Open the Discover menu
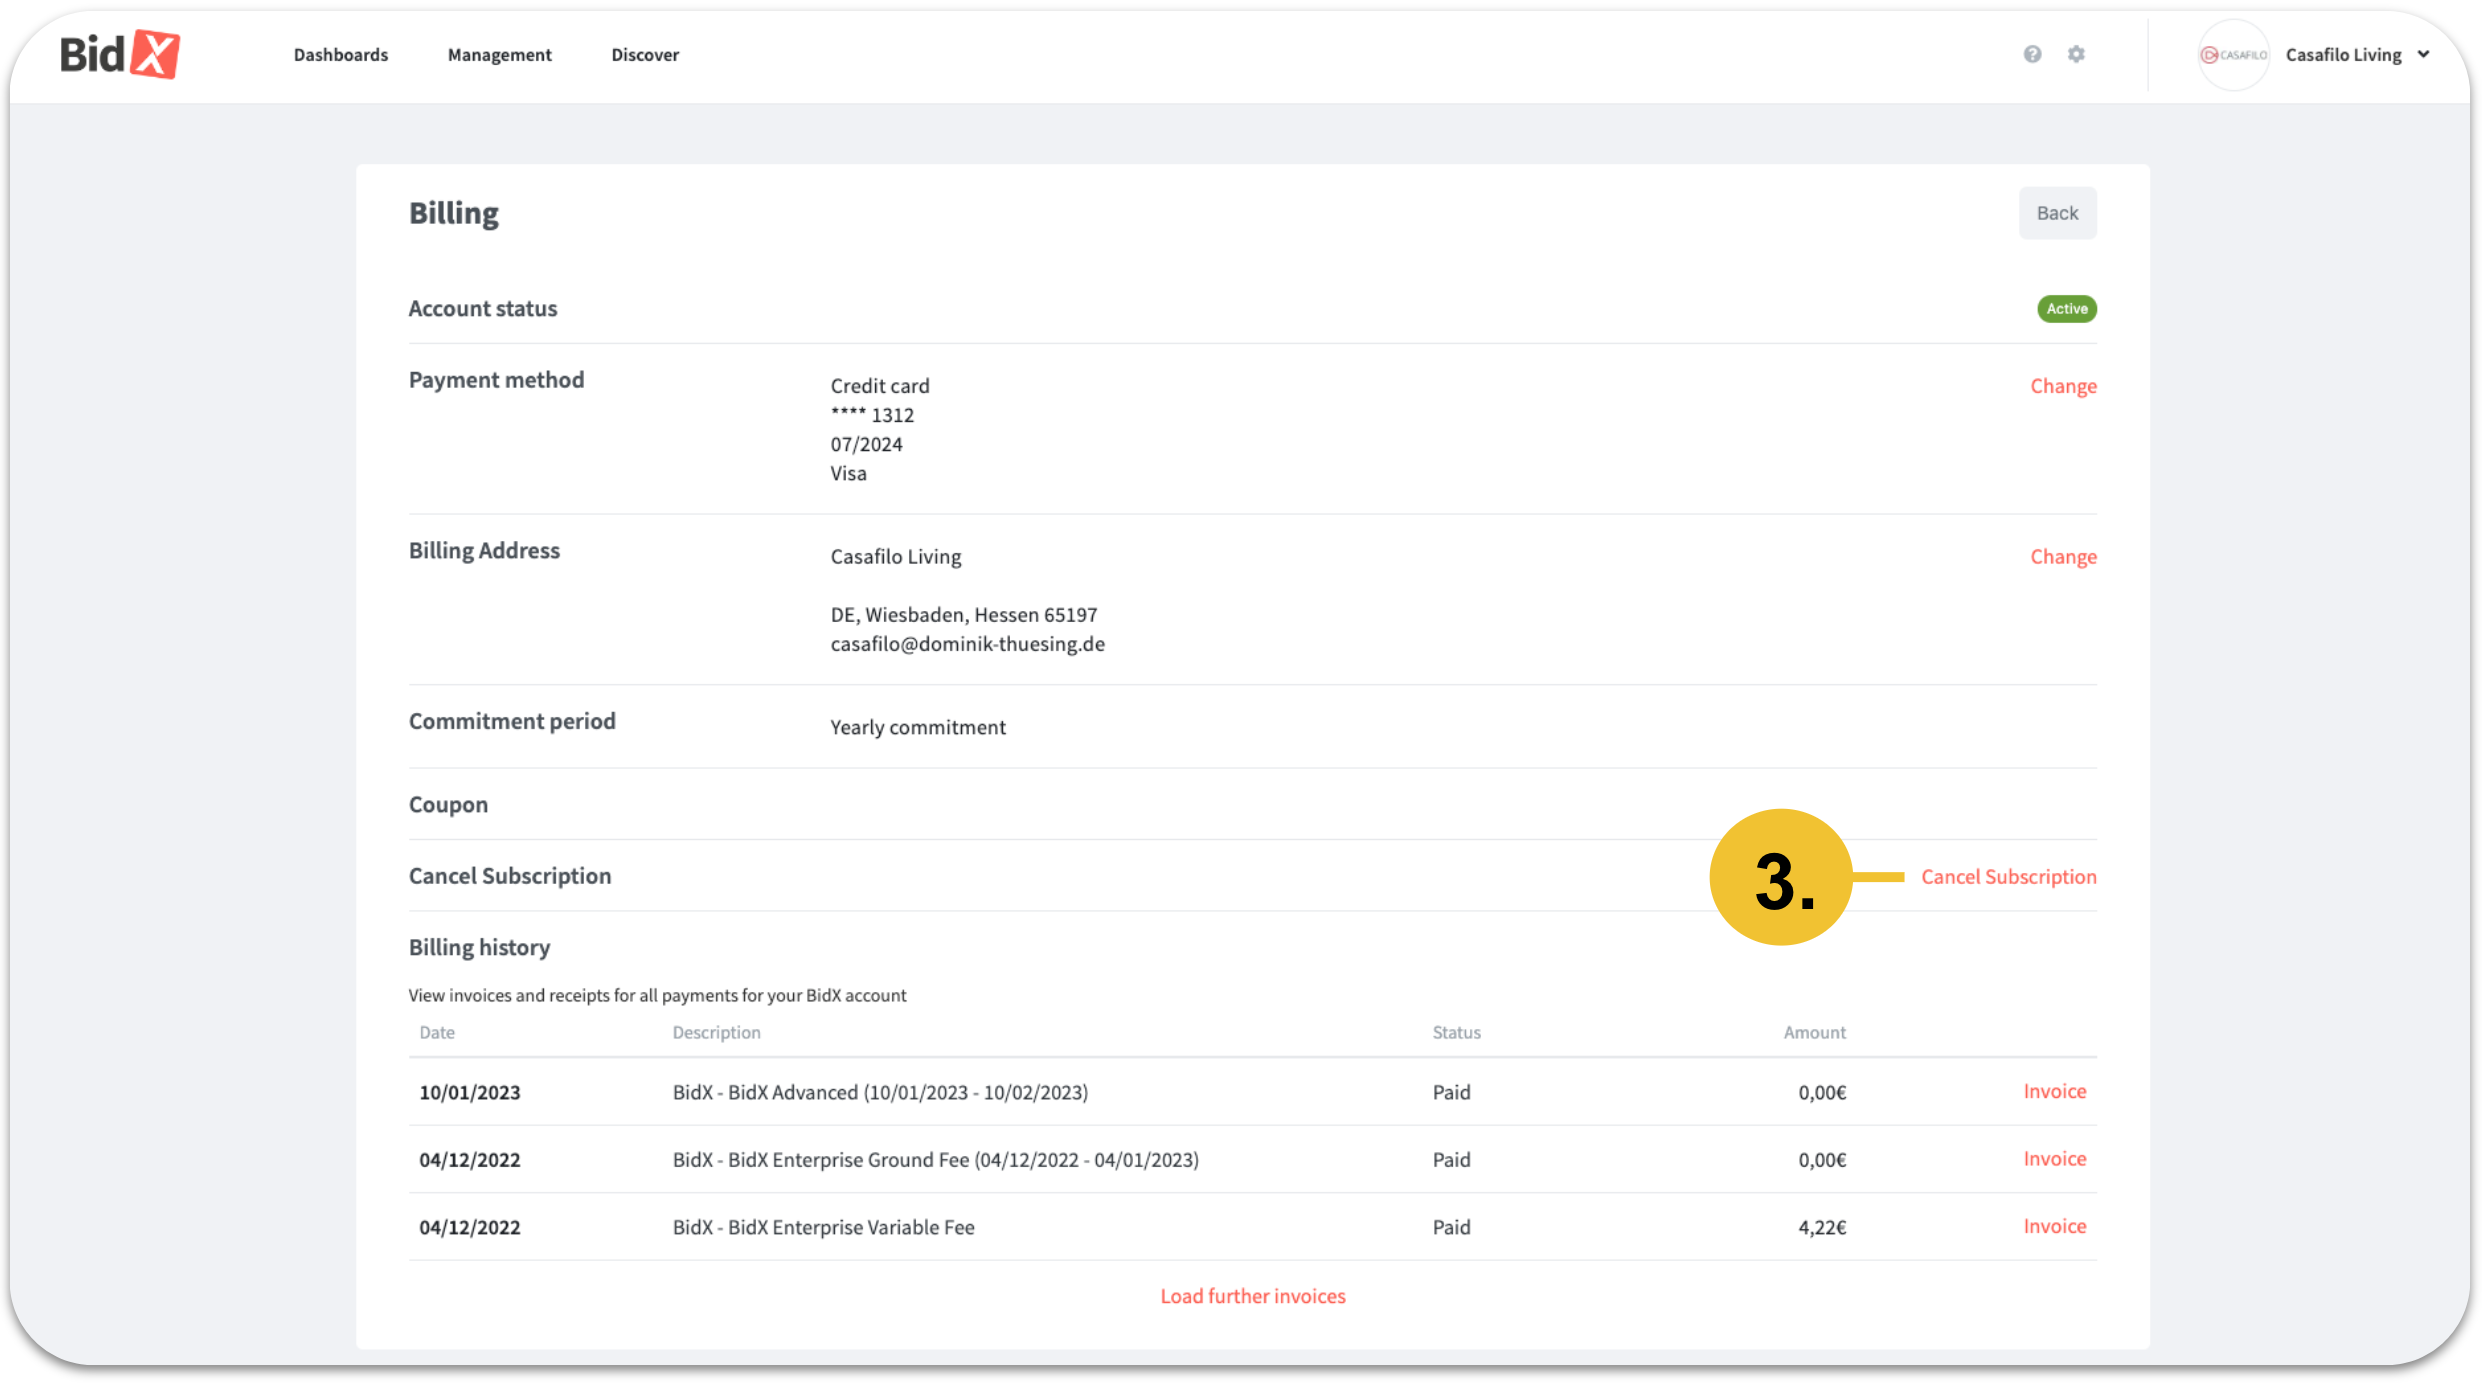This screenshot has height=1385, width=2482. [x=645, y=55]
